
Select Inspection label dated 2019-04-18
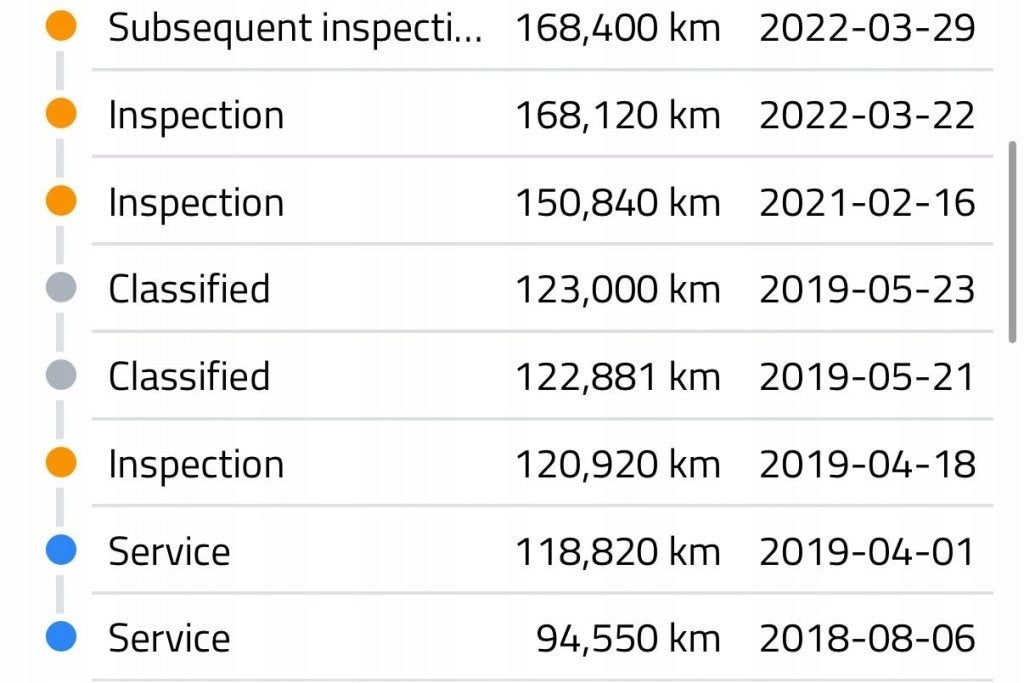[196, 464]
